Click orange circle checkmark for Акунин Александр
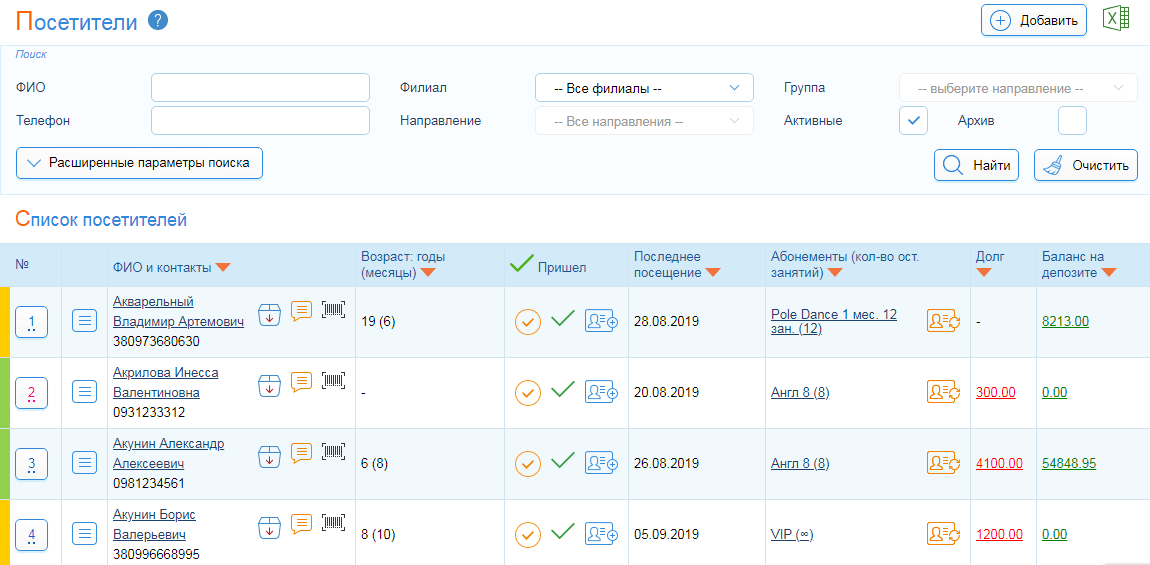 tap(528, 463)
